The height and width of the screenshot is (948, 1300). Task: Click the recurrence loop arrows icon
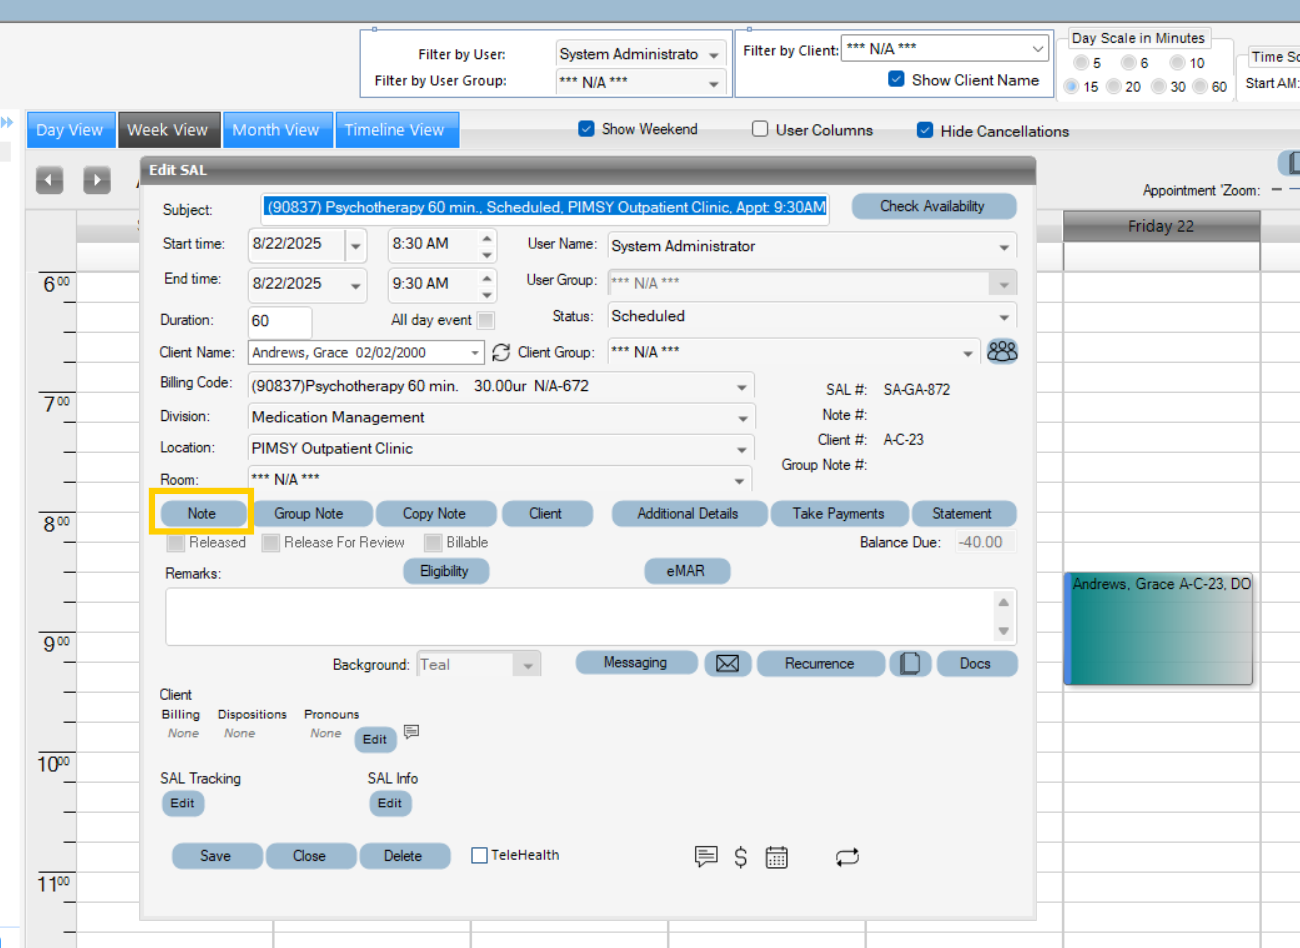tap(847, 856)
